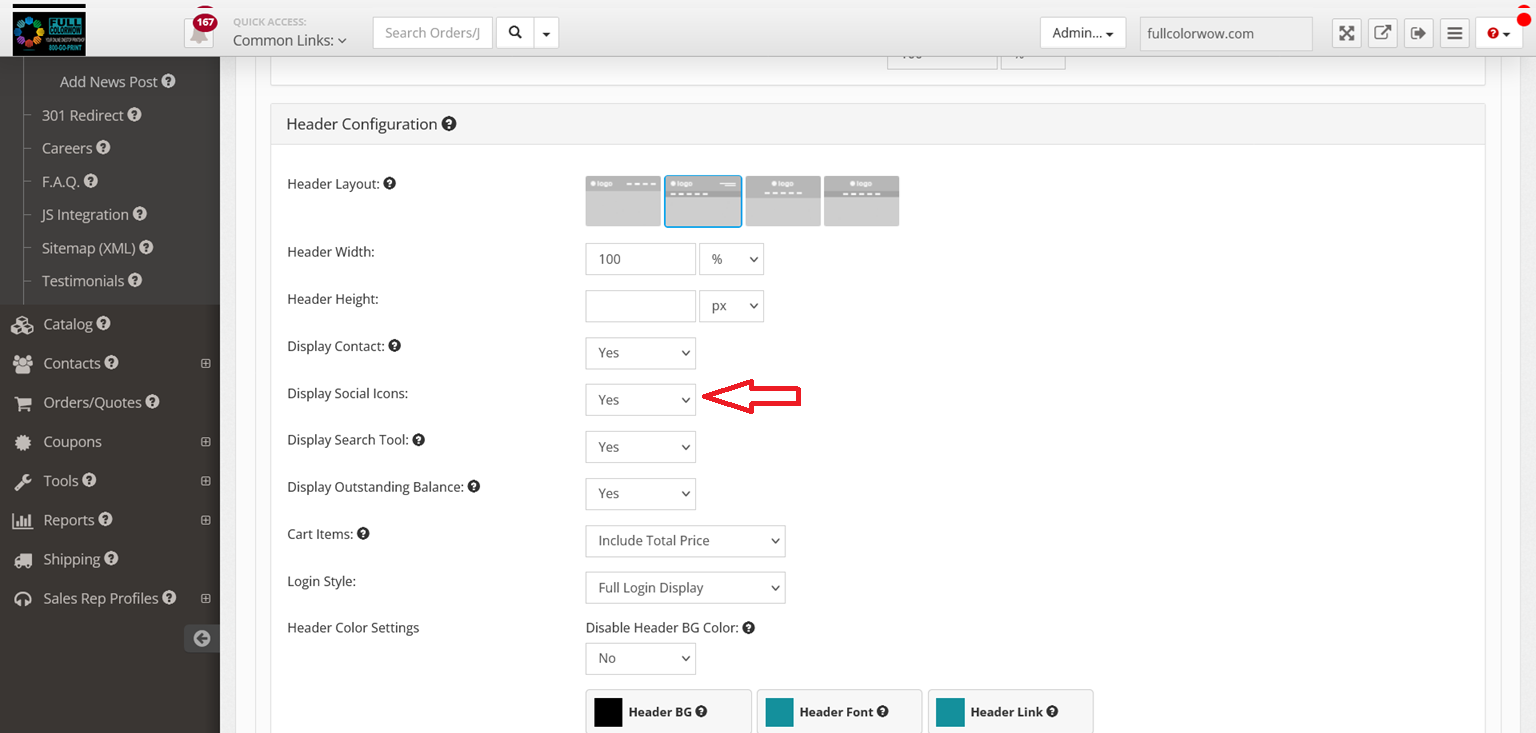Screen dimensions: 1536x733
Task: Choose the fourth header layout option
Action: pos(861,201)
